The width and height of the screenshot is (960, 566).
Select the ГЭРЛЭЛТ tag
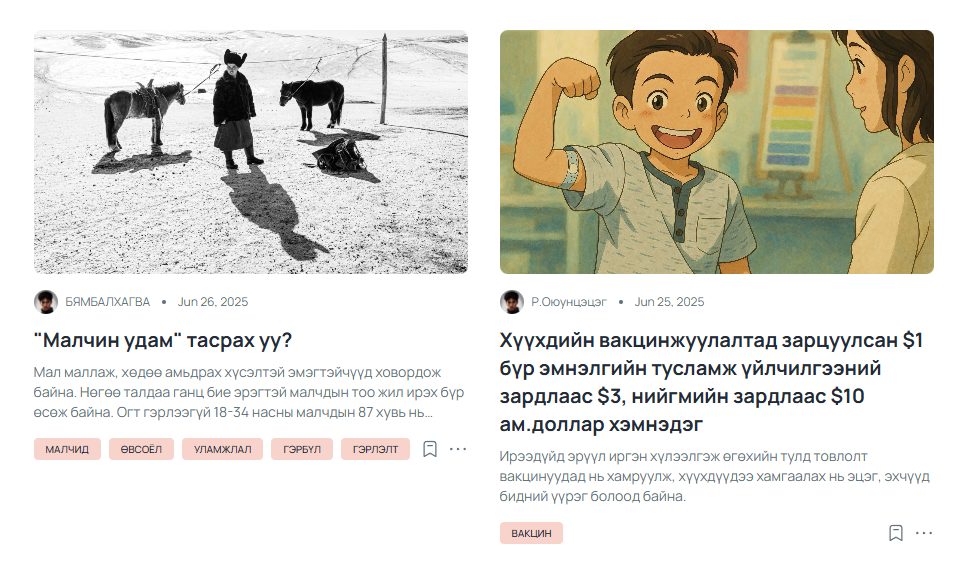375,449
